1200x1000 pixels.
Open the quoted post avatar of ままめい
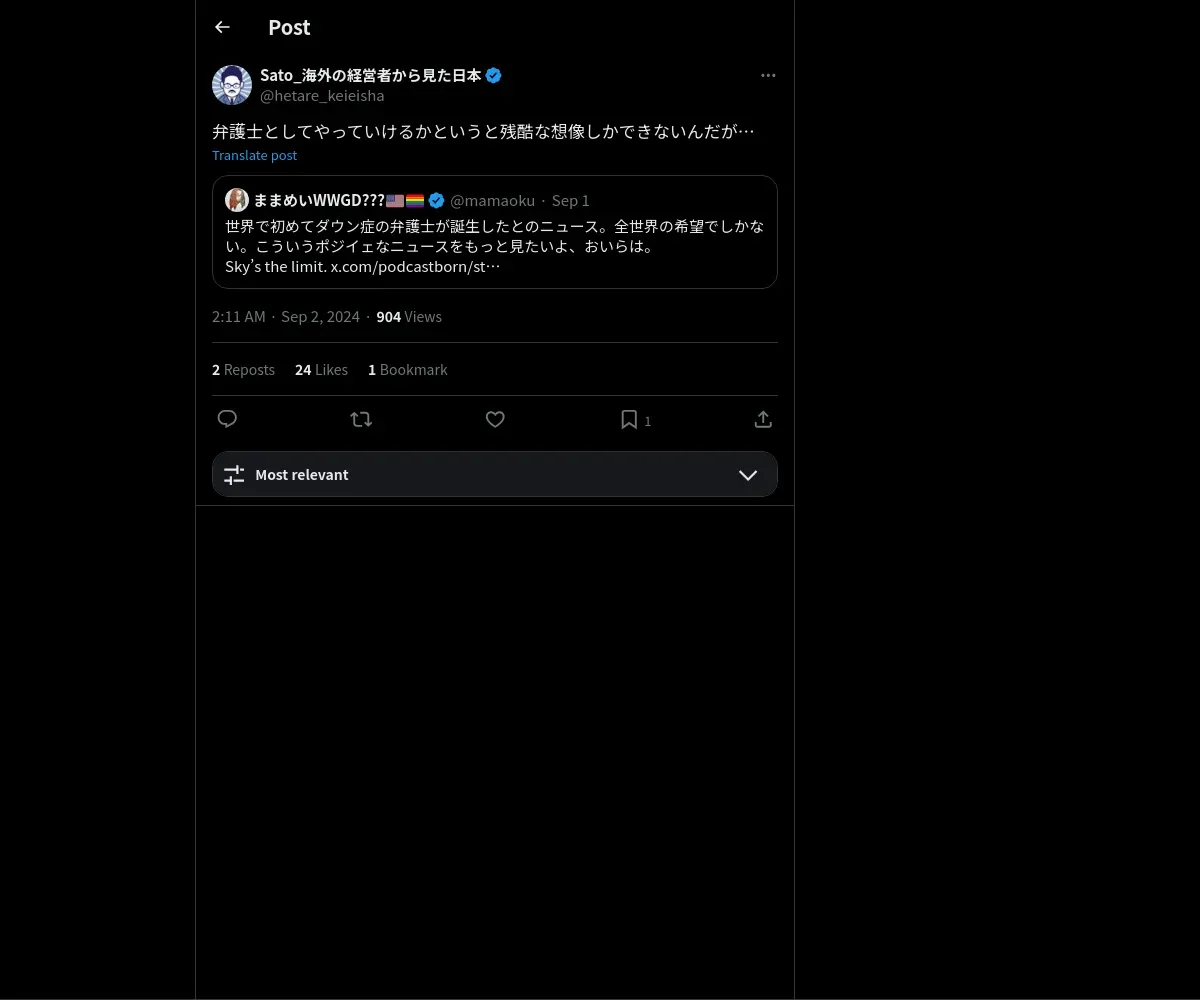237,200
